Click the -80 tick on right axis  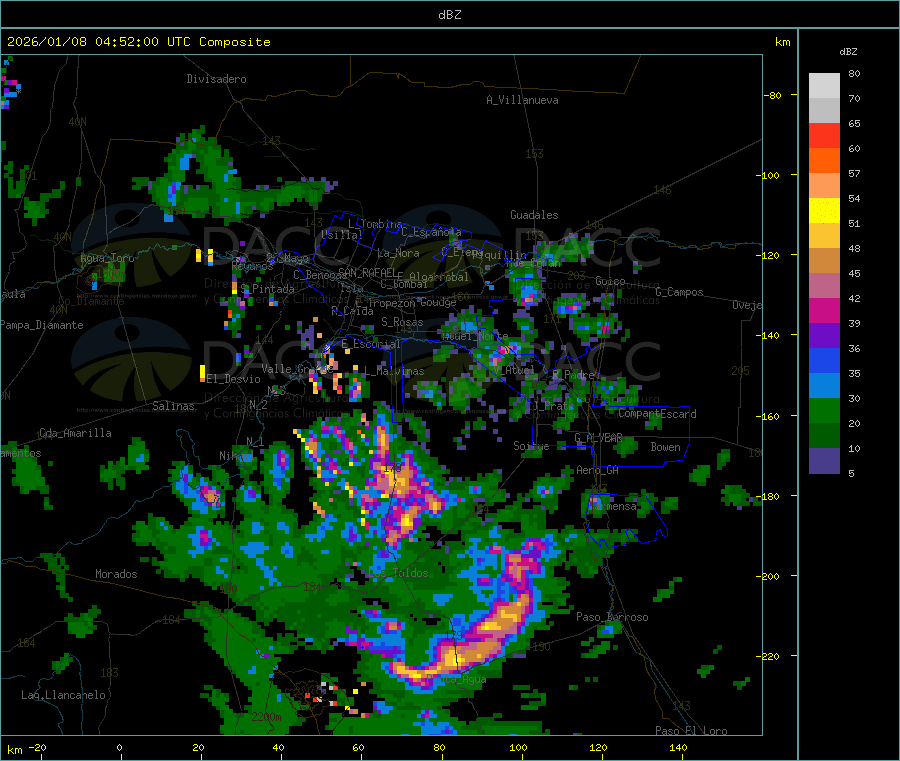pyautogui.click(x=773, y=95)
